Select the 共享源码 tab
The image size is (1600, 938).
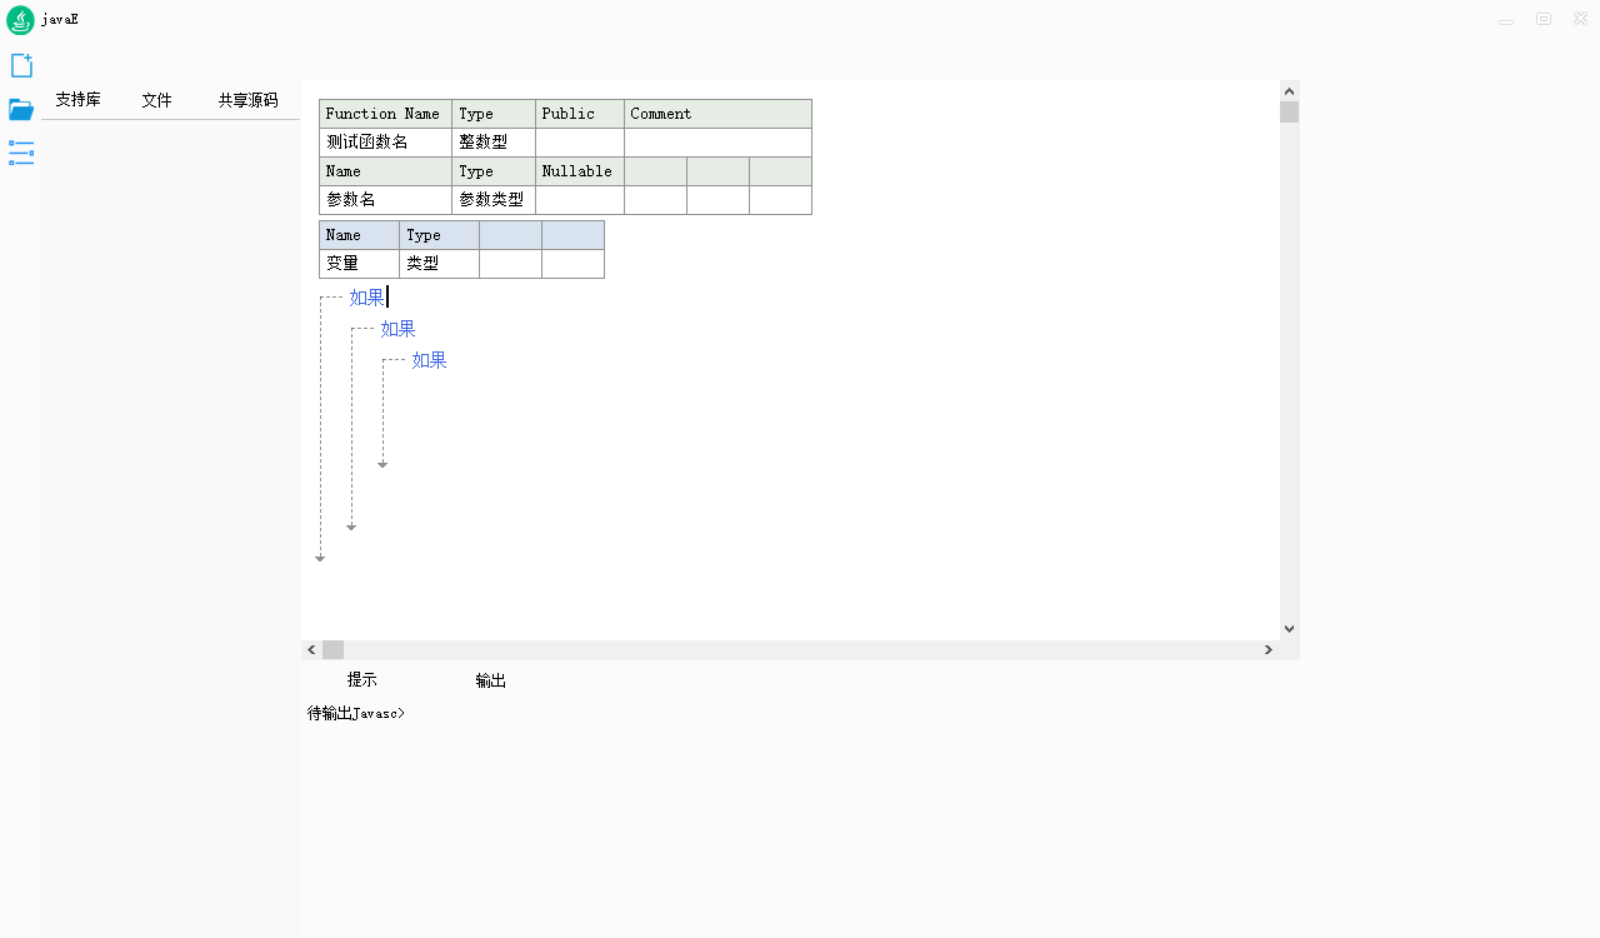tap(248, 100)
